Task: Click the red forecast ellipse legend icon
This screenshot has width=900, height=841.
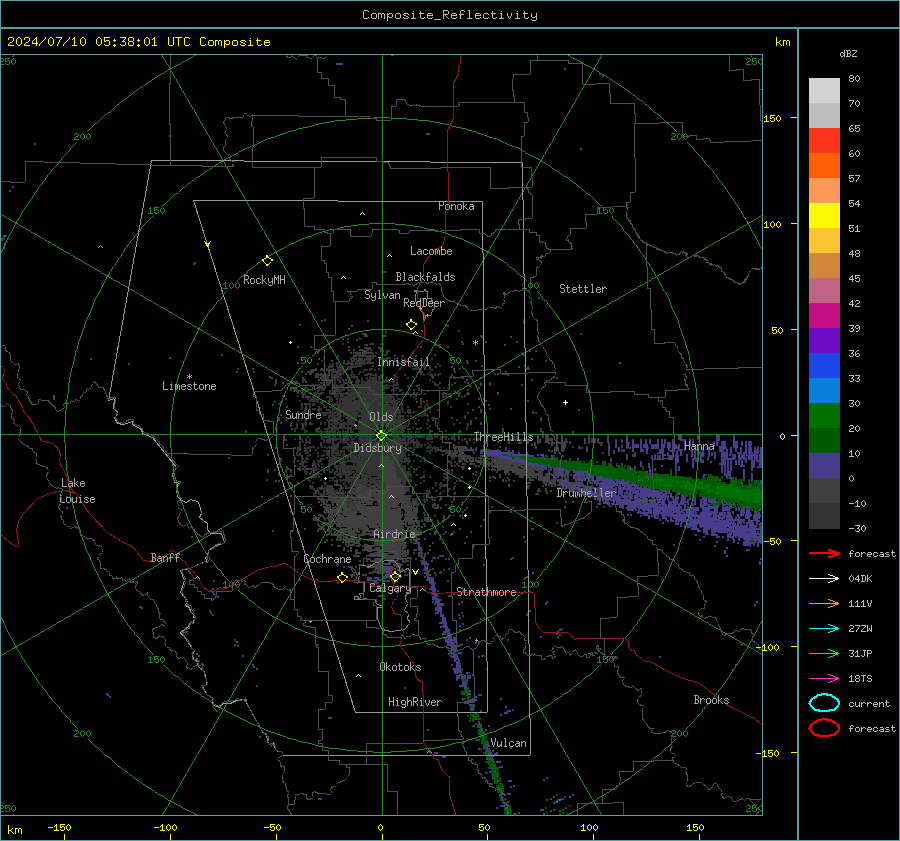Action: pyautogui.click(x=824, y=728)
